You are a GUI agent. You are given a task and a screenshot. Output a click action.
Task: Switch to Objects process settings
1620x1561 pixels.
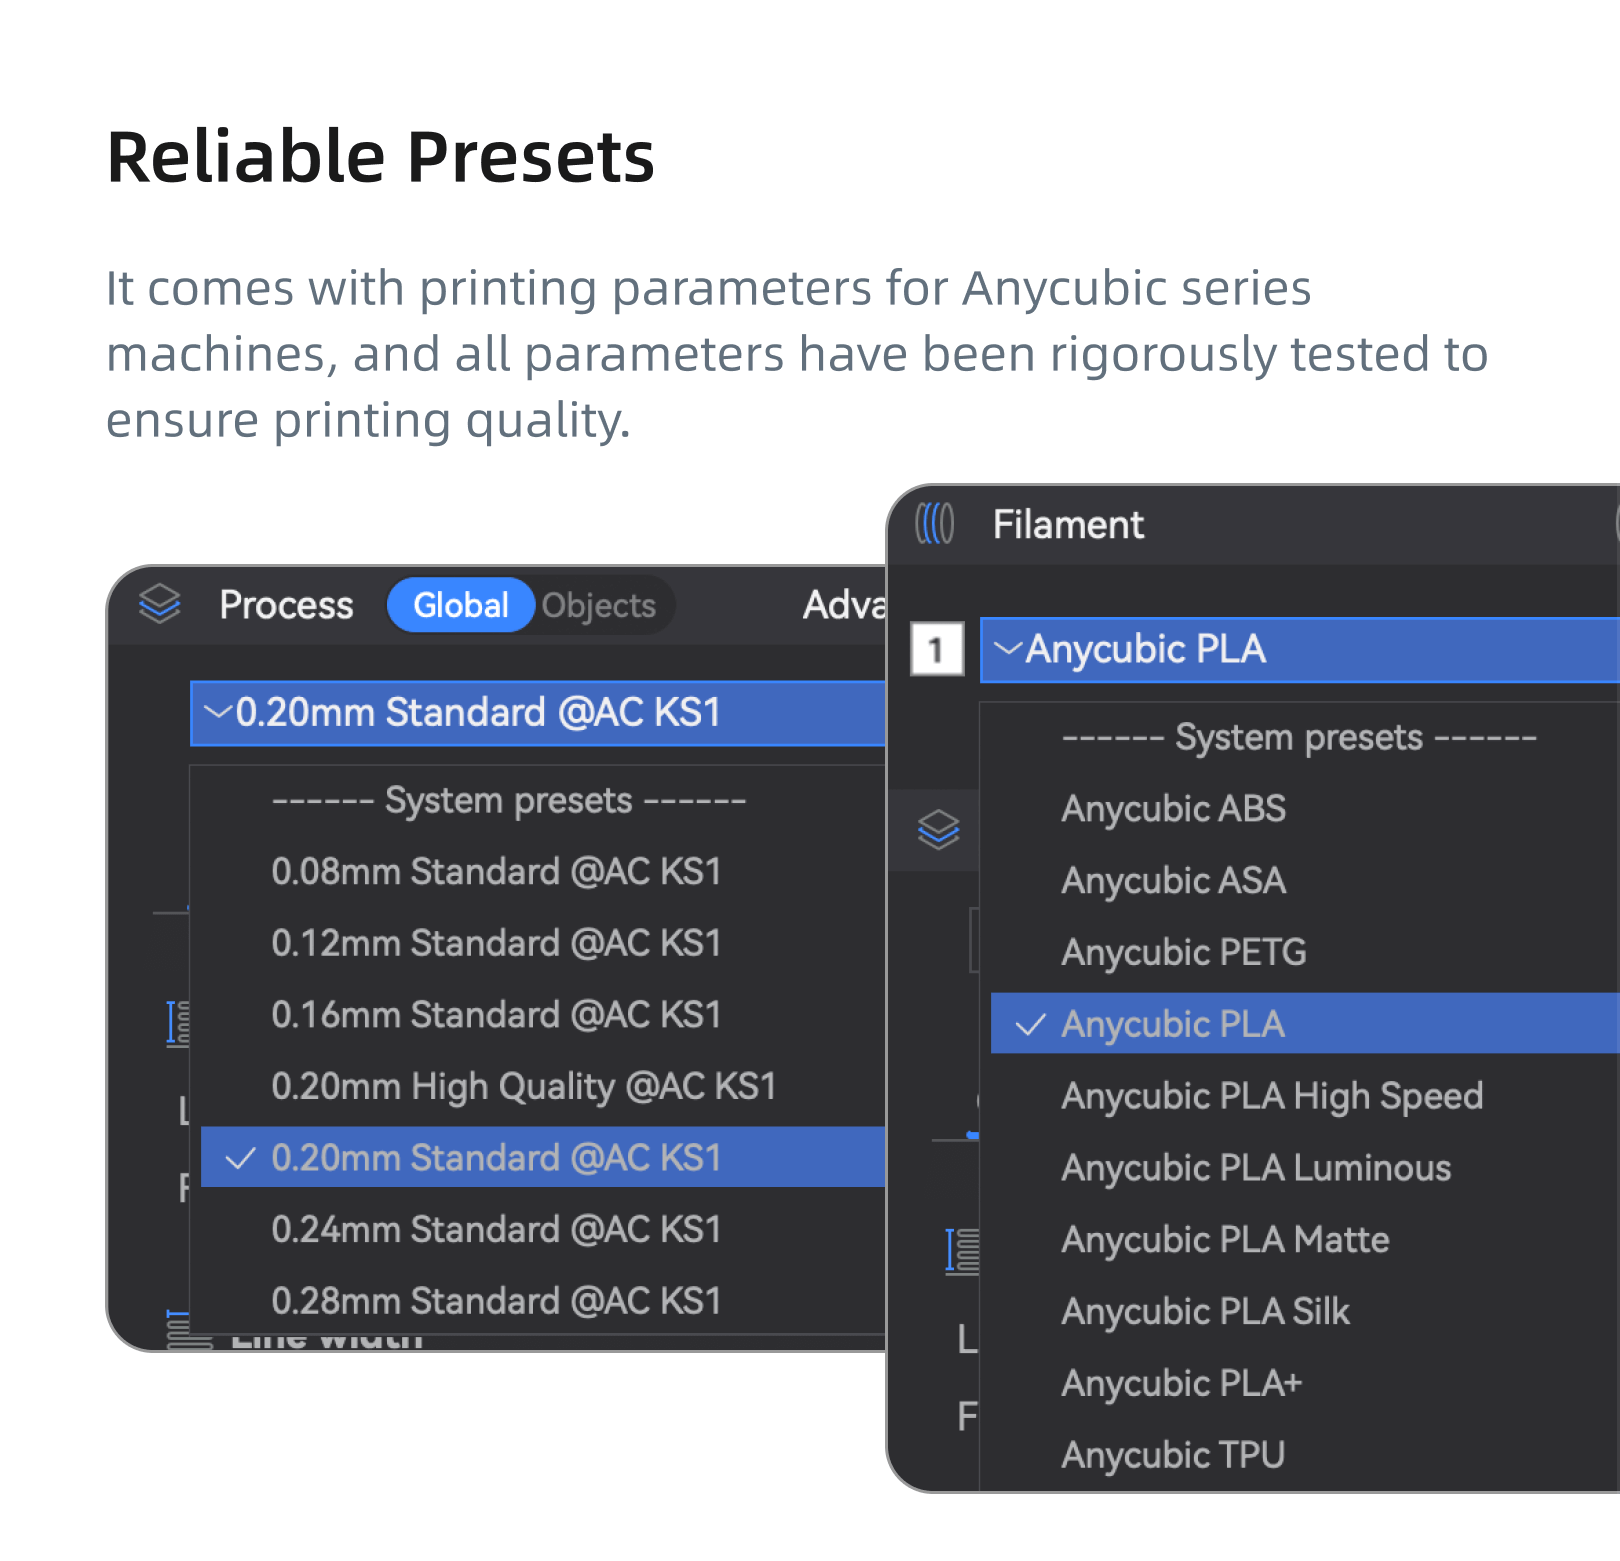point(599,605)
